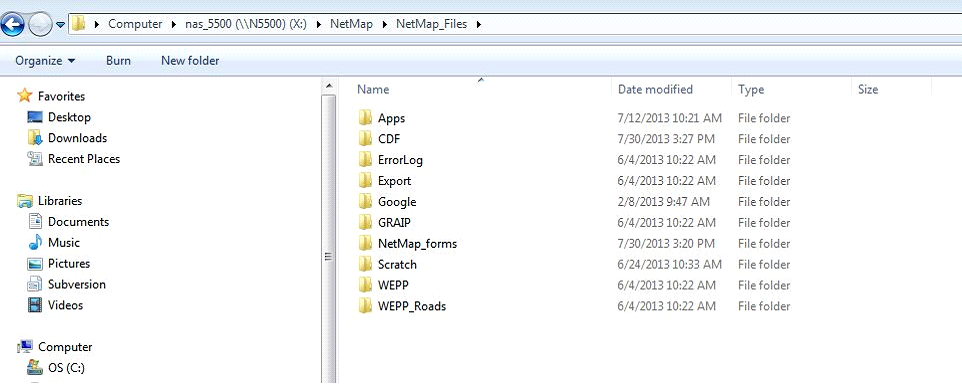Select the WEPP folder icon

click(x=366, y=285)
